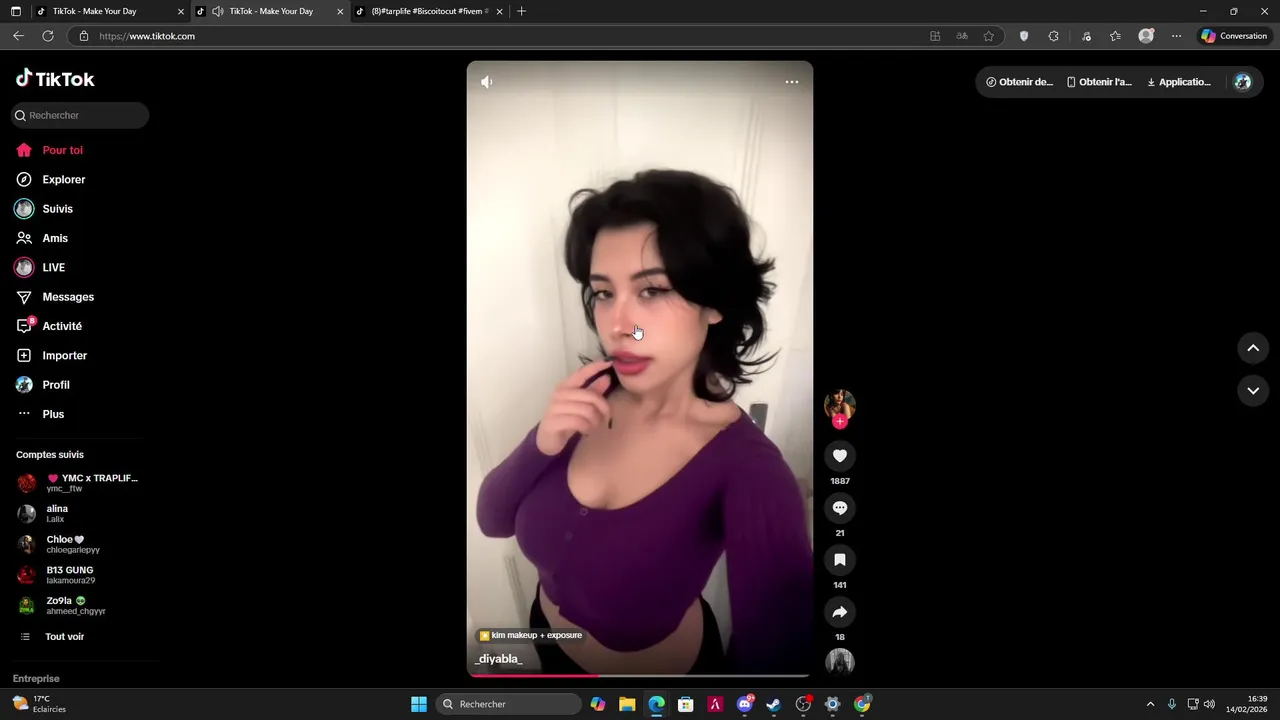Go to the Suivis feed
The width and height of the screenshot is (1280, 720).
(x=57, y=209)
